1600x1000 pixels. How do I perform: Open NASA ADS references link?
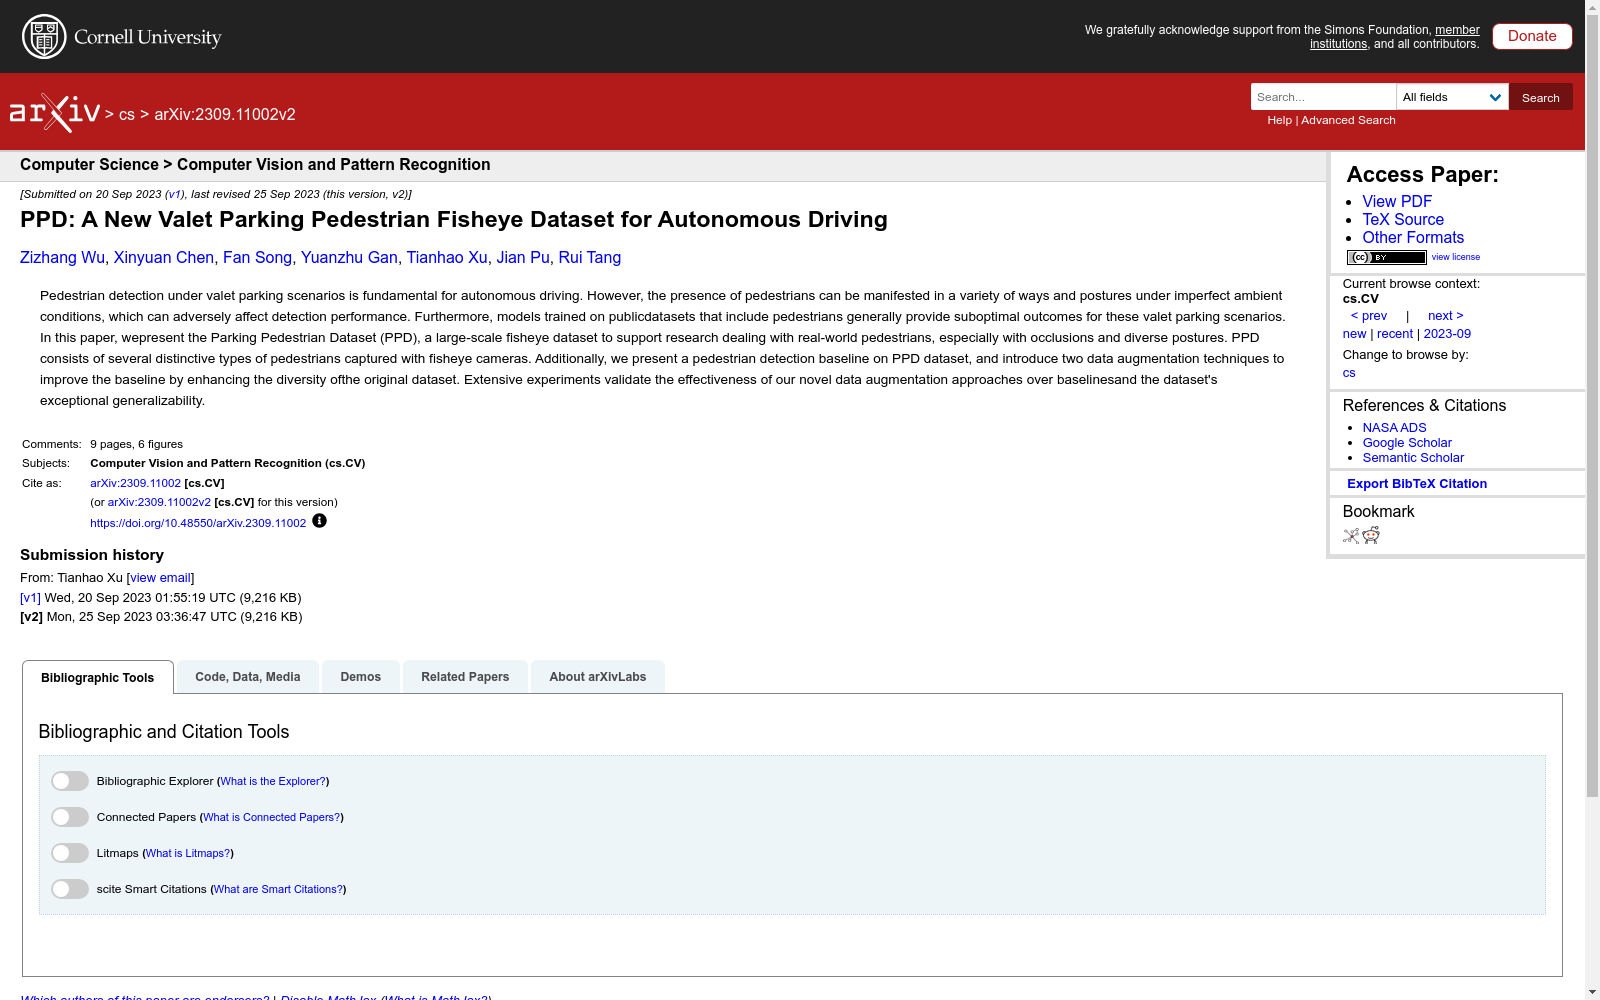point(1394,427)
